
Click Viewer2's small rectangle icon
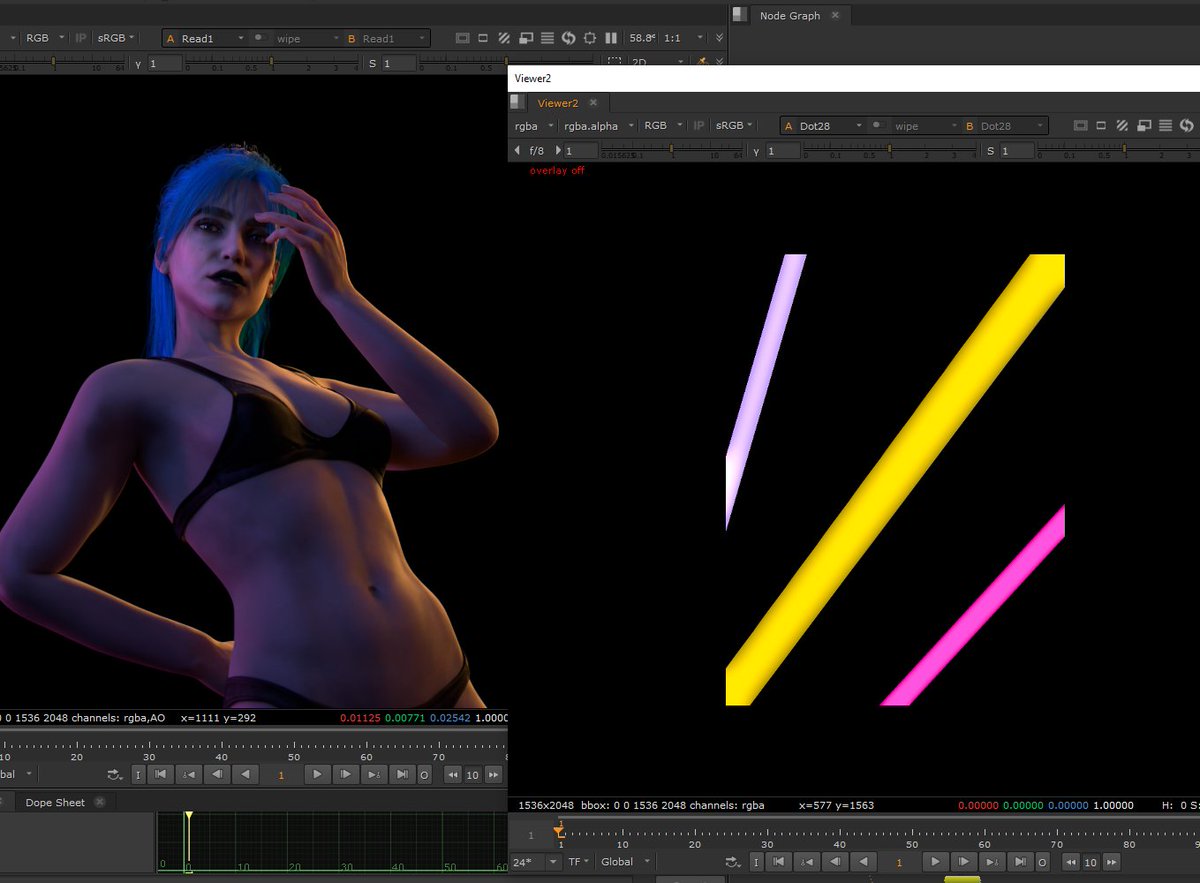[1101, 126]
